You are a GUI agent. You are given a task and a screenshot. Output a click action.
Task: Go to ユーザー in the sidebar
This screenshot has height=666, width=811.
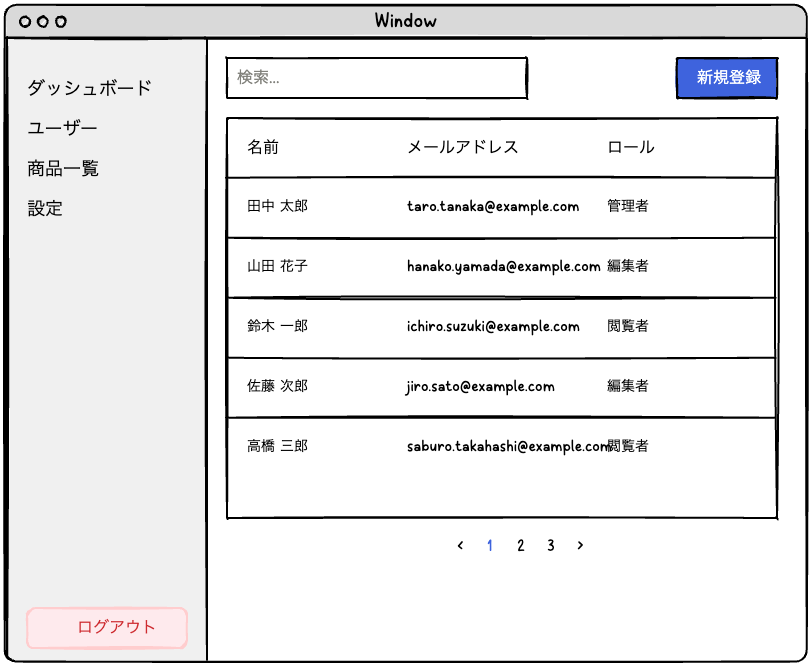coord(62,128)
